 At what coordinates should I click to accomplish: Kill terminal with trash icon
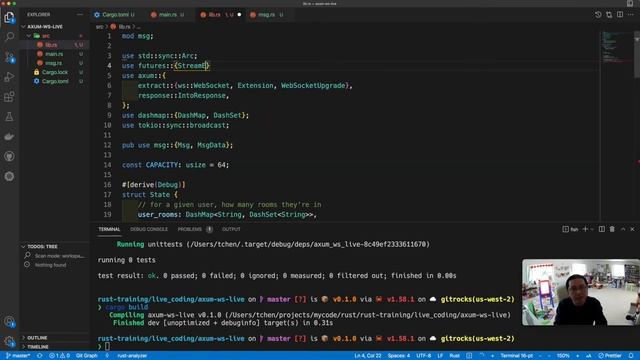click(612, 229)
